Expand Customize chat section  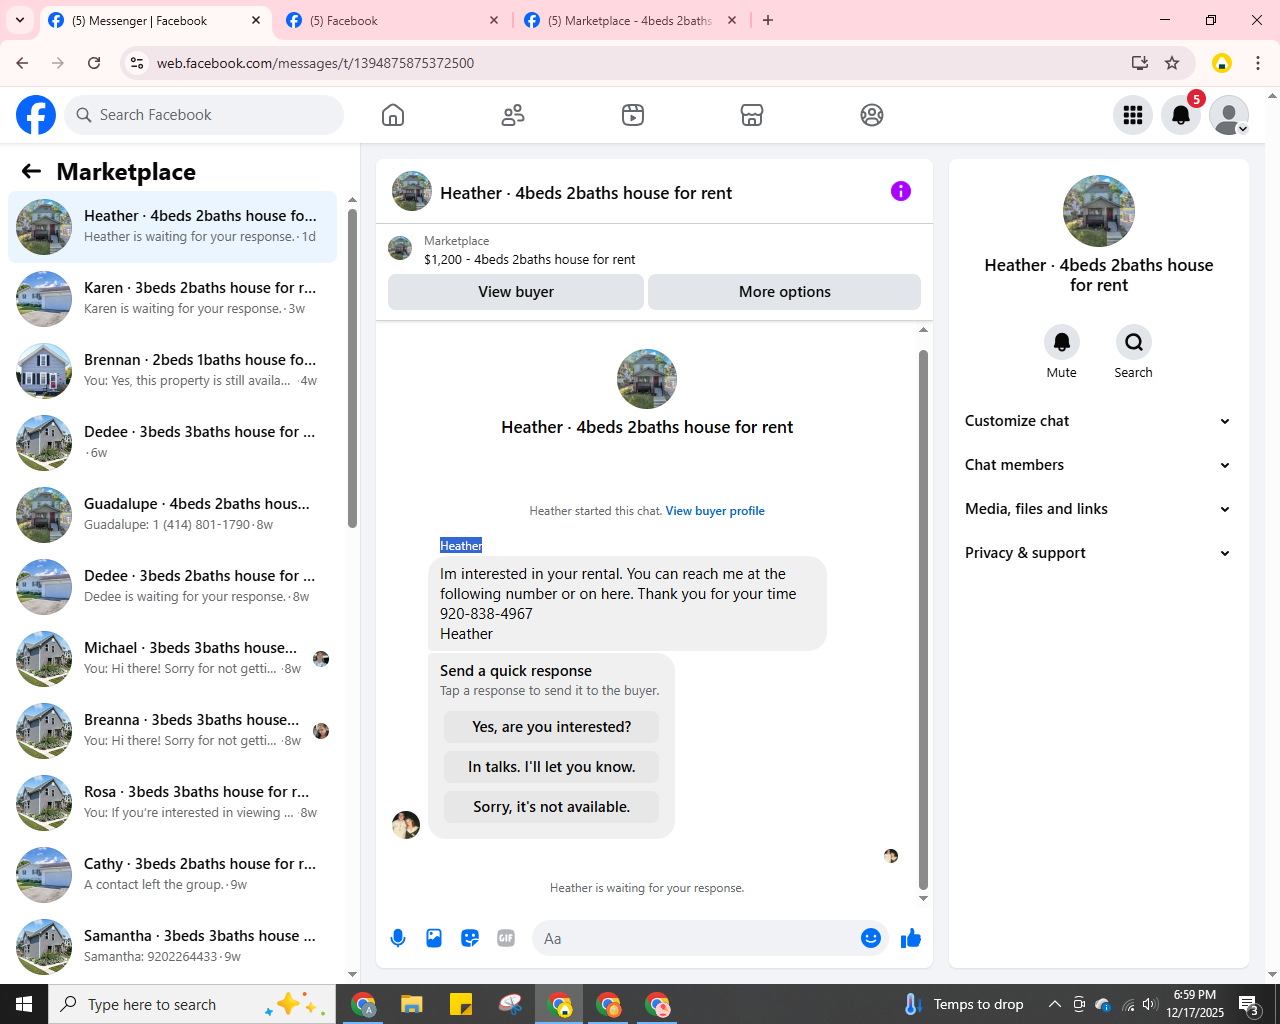click(x=1098, y=421)
